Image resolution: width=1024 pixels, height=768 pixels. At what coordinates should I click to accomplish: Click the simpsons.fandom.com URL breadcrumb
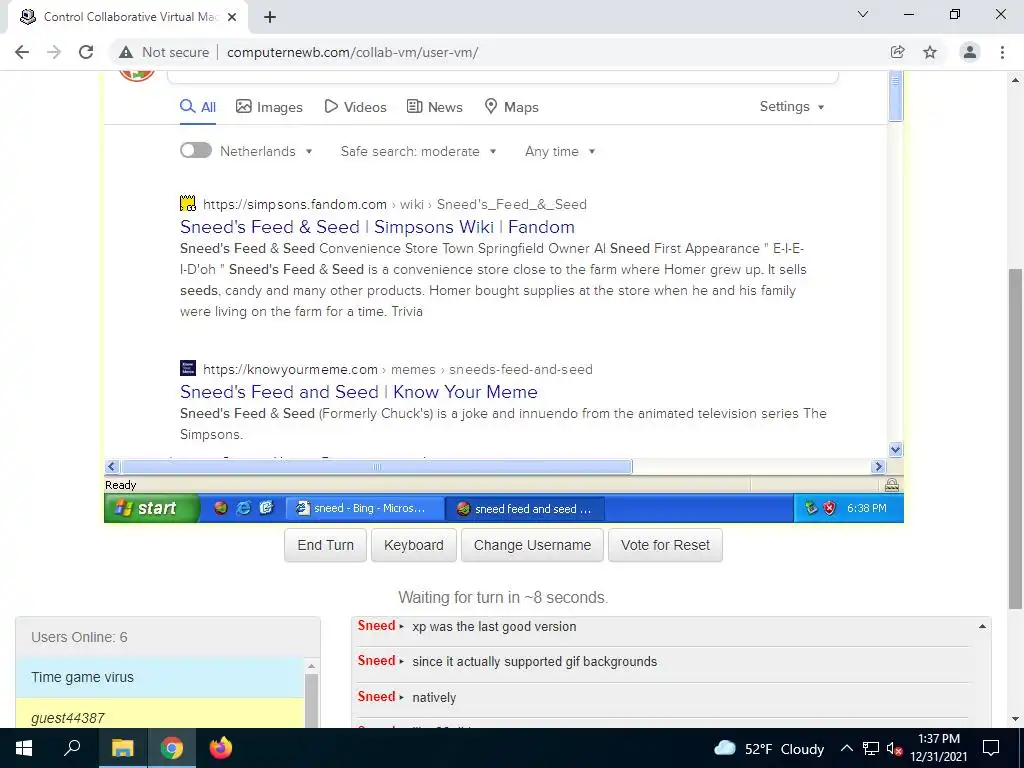(x=394, y=204)
